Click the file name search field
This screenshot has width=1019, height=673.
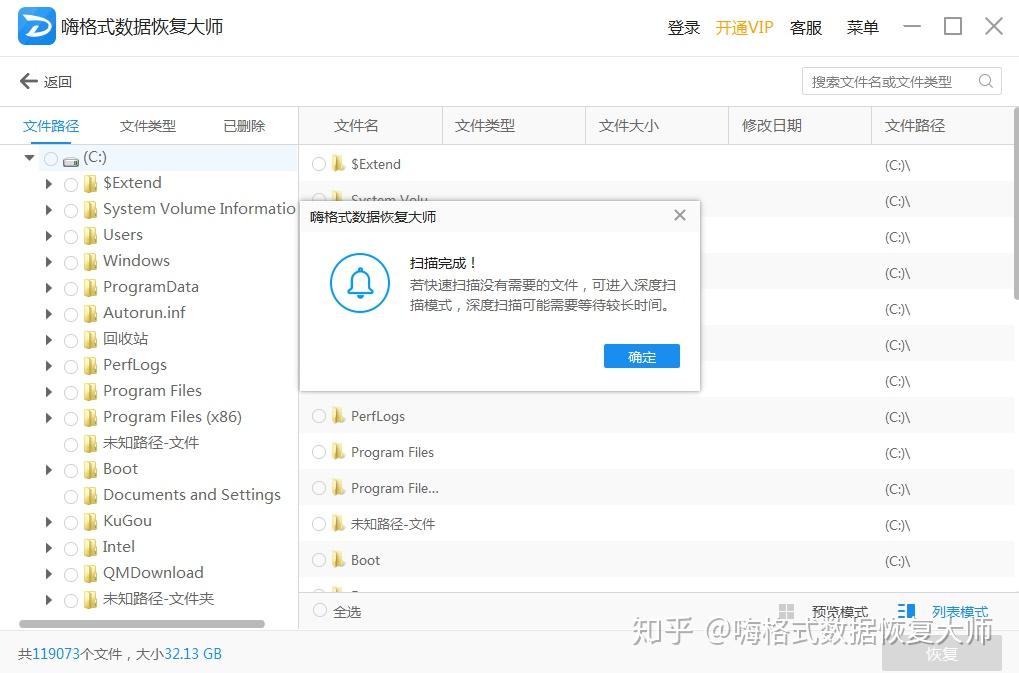pyautogui.click(x=890, y=82)
